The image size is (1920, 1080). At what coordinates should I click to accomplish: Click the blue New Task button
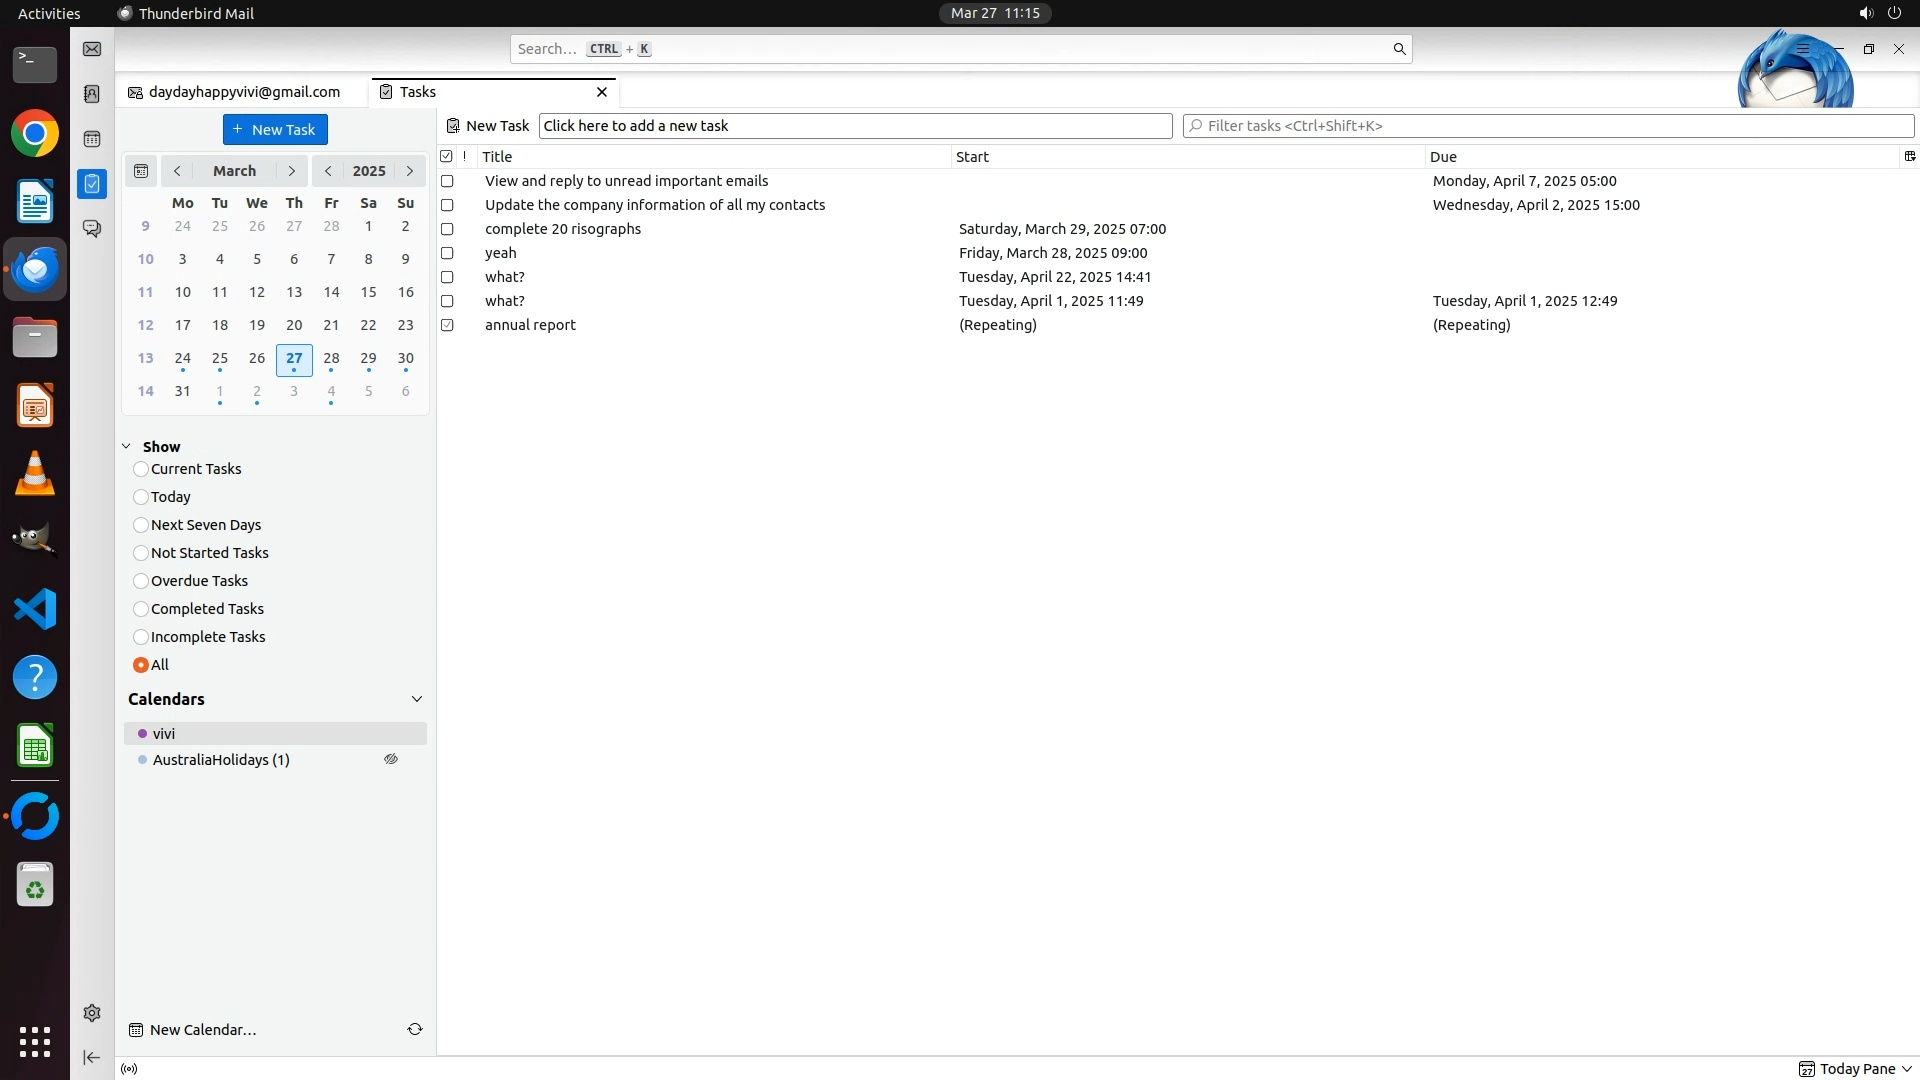click(275, 130)
